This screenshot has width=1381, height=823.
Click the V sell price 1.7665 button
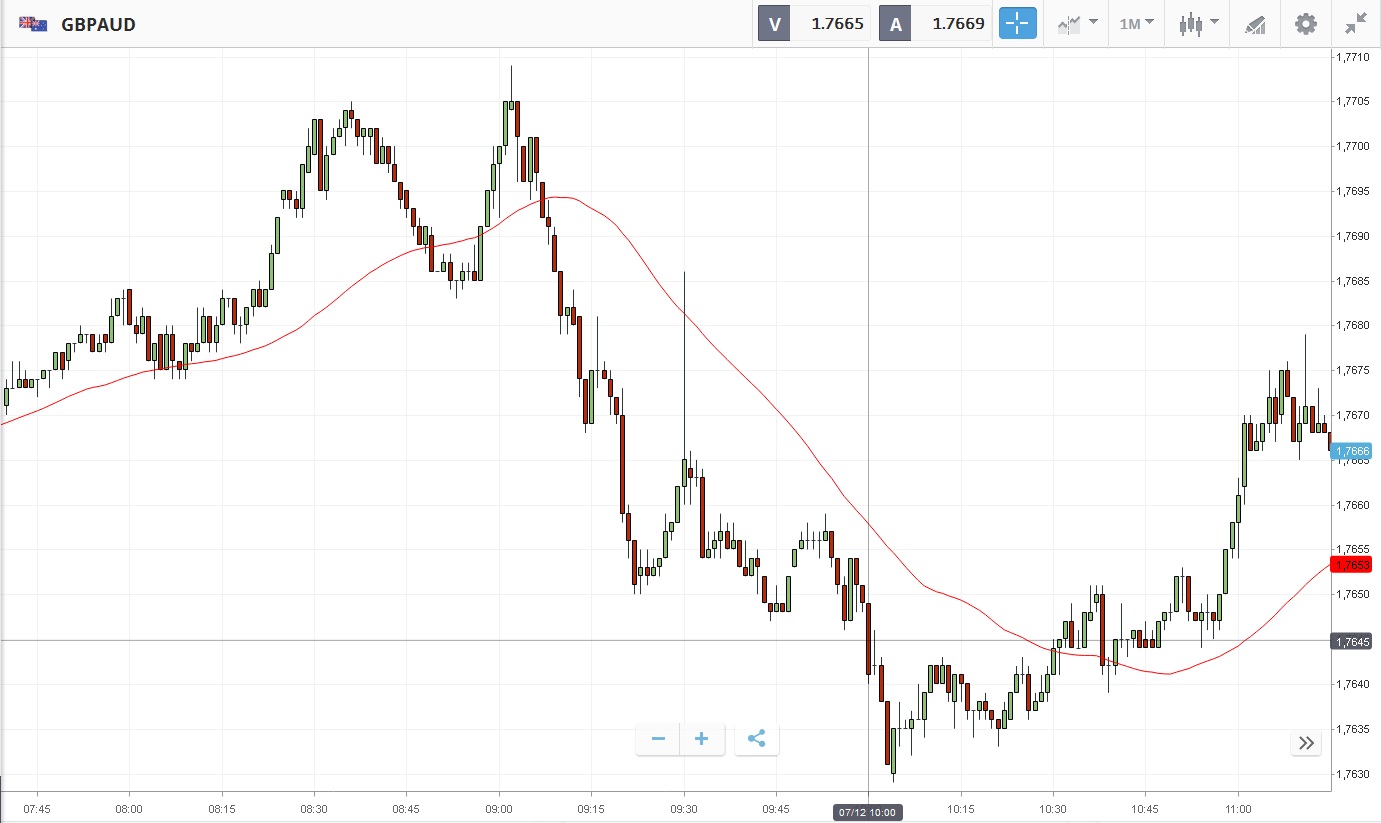(x=814, y=24)
